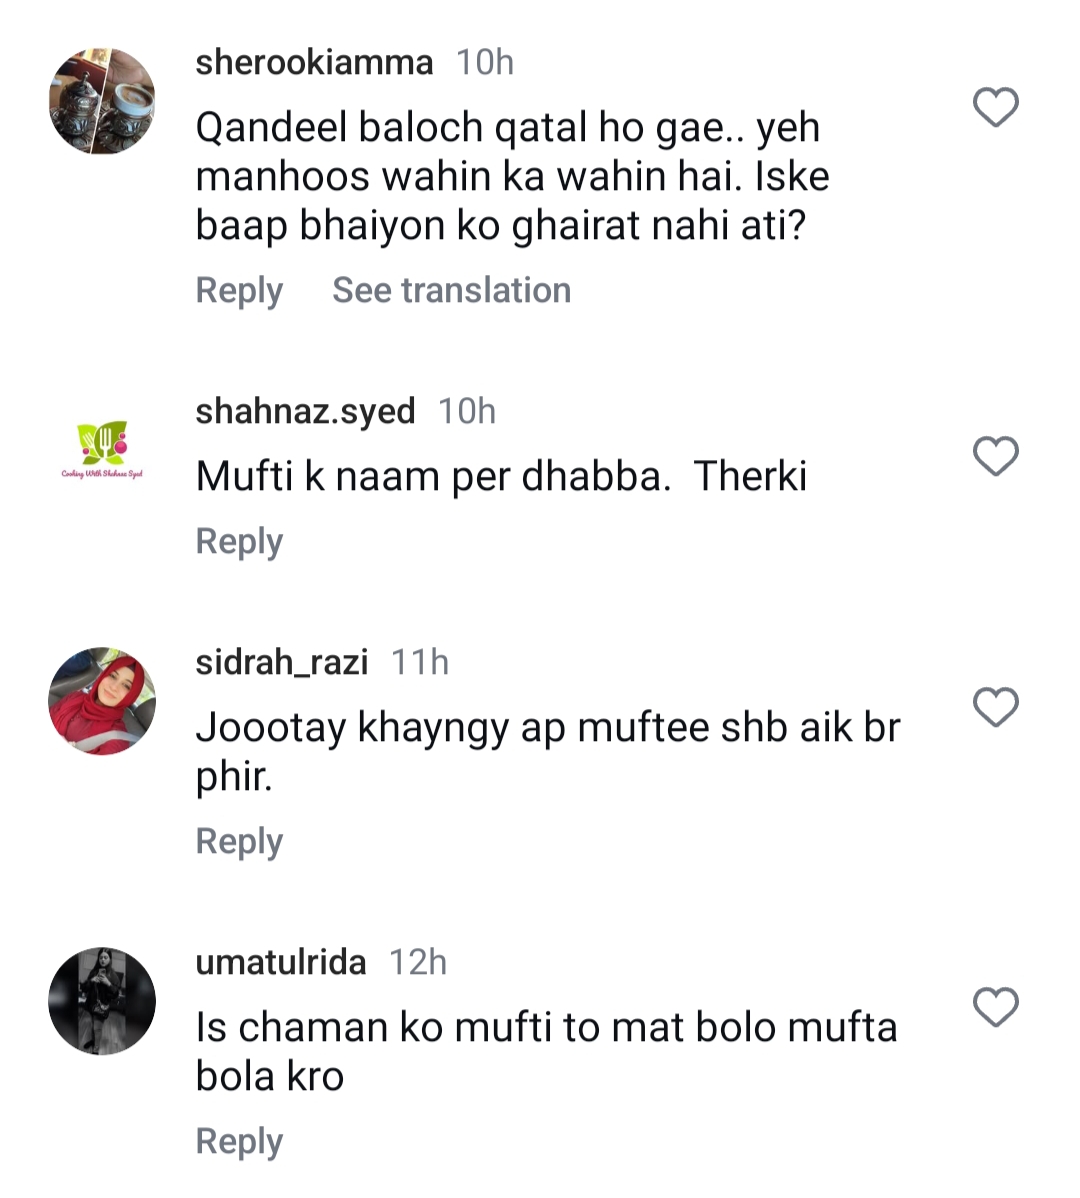This screenshot has height=1198, width=1080.
Task: Reply to umatulrida's comment
Action: 239,1140
